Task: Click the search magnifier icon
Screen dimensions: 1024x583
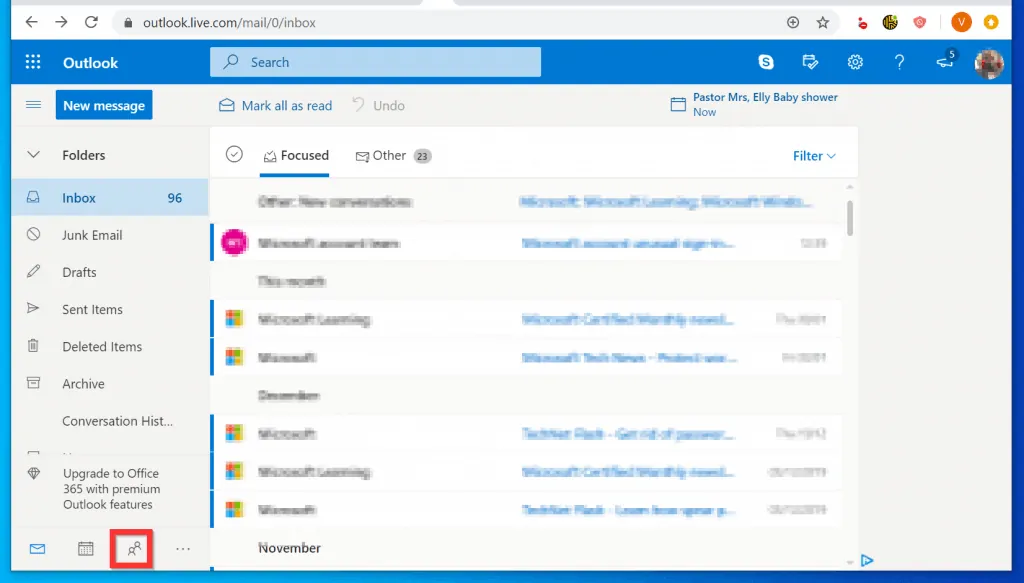Action: pos(231,62)
